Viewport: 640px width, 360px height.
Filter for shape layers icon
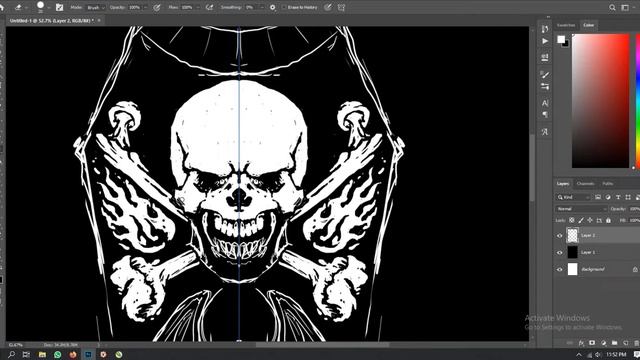[x=628, y=197]
